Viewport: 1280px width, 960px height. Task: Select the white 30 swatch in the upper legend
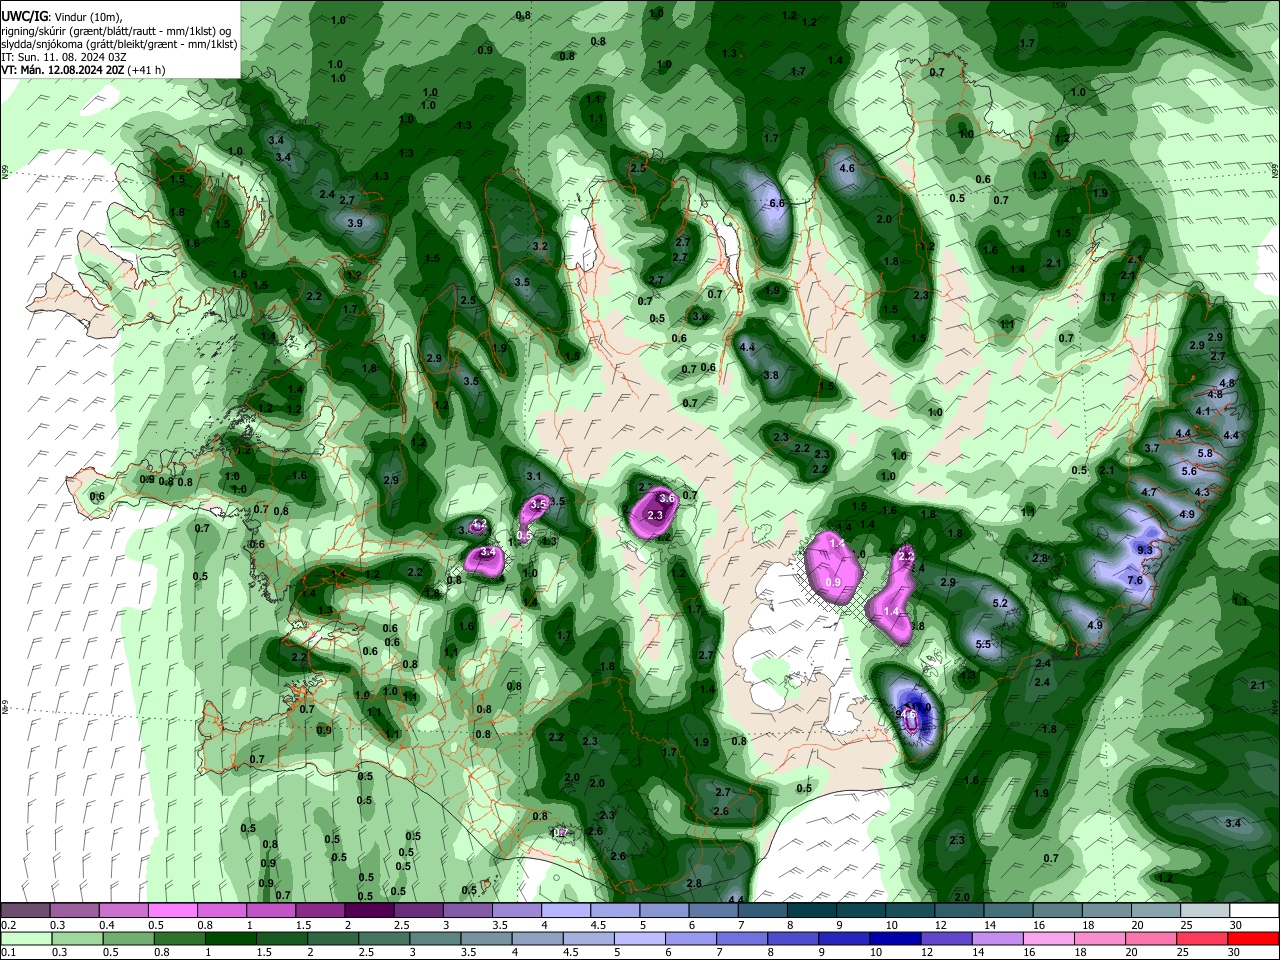(x=1253, y=911)
